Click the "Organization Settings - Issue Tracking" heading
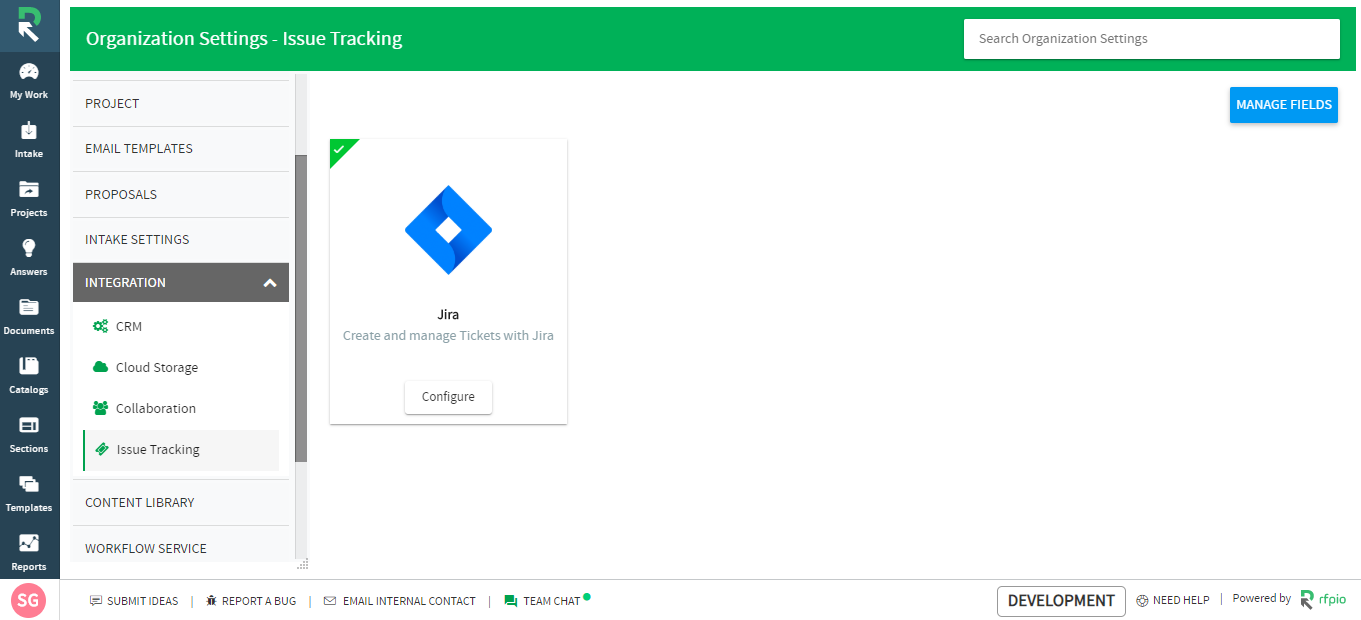This screenshot has height=620, width=1361. [244, 39]
